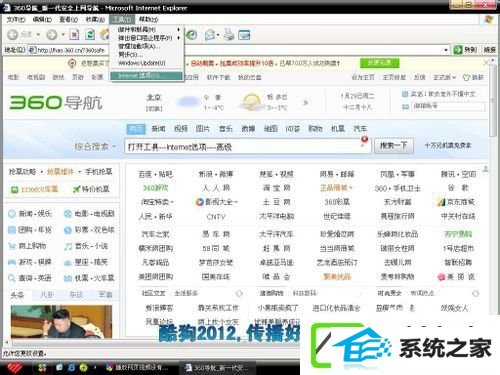
Task: Click the music note 音乐·小说 icon
Action: coord(68,246)
